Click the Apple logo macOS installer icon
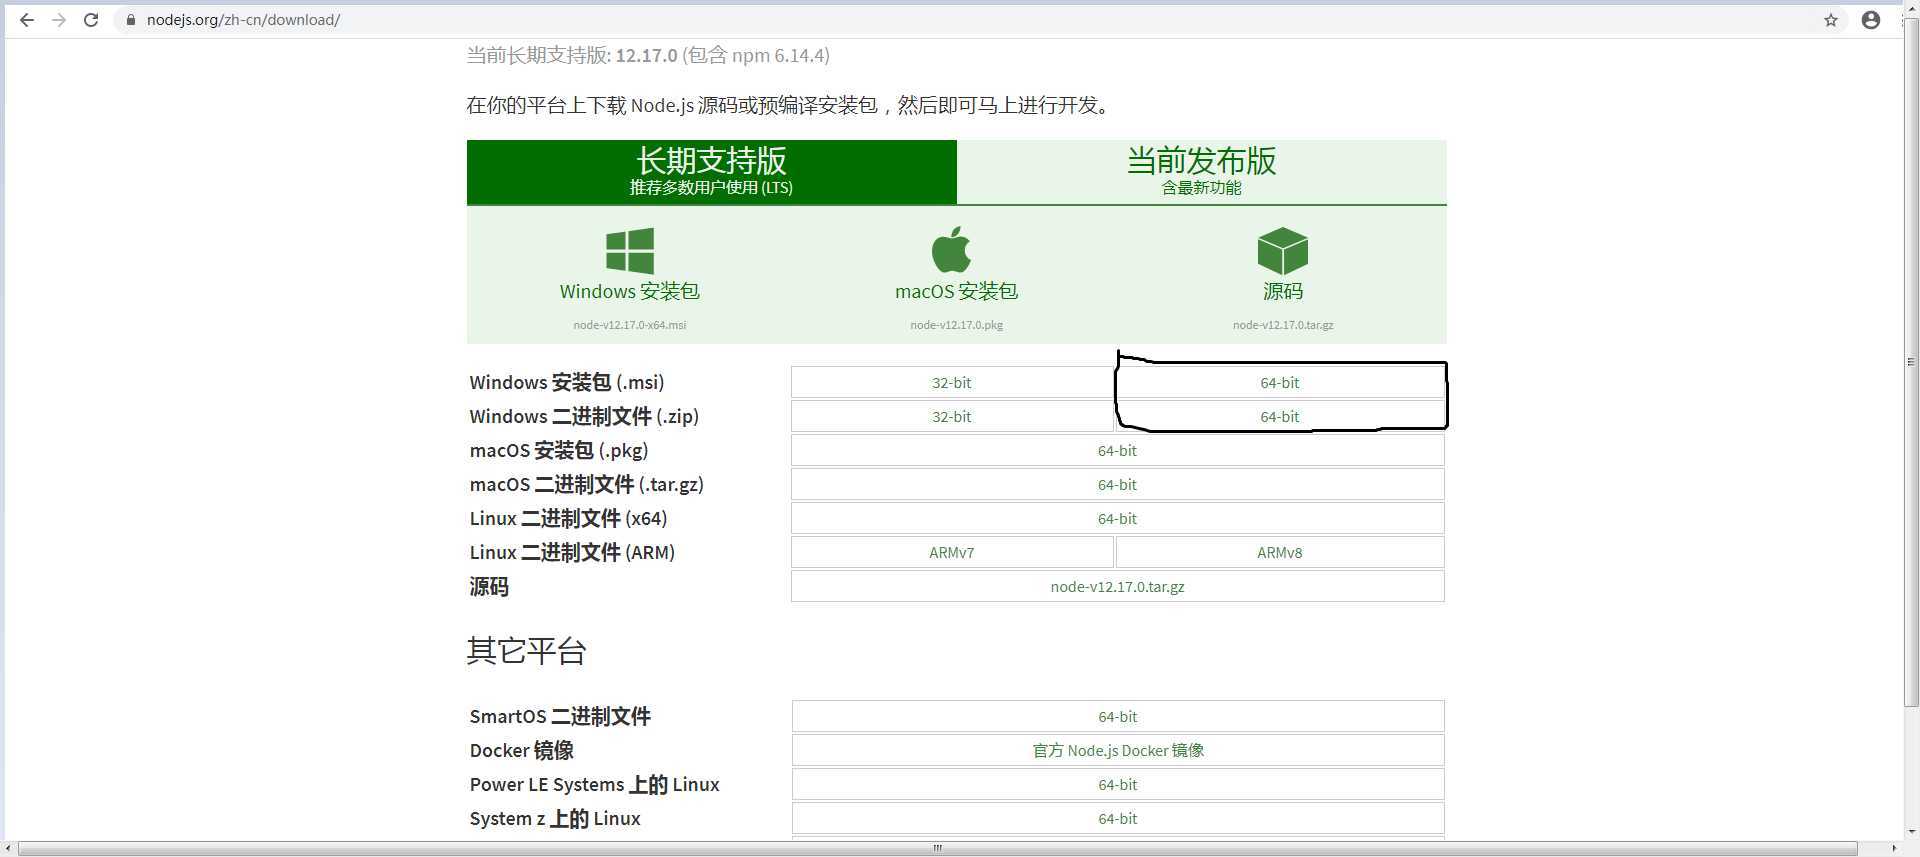This screenshot has height=857, width=1920. click(951, 249)
